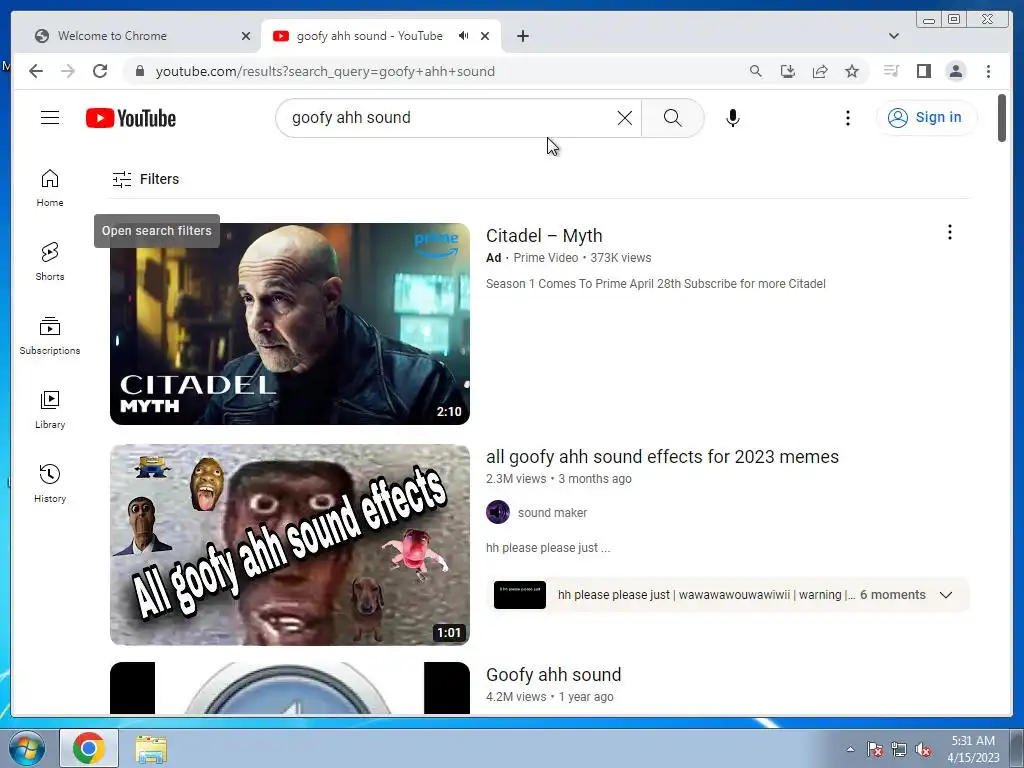Click the install app icon in address bar
This screenshot has height=768, width=1024.
(x=788, y=71)
